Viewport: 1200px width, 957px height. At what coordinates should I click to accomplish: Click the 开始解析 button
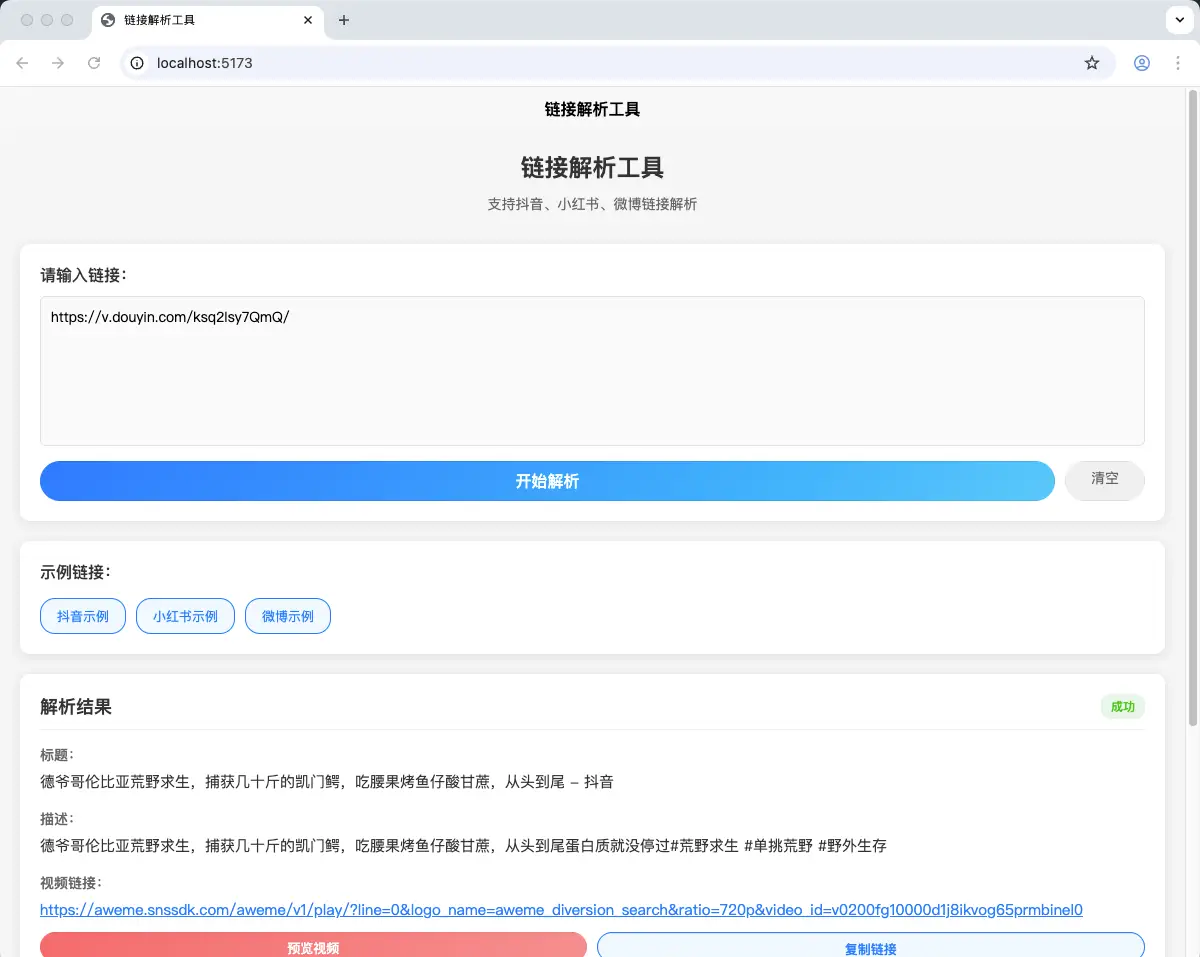click(547, 481)
